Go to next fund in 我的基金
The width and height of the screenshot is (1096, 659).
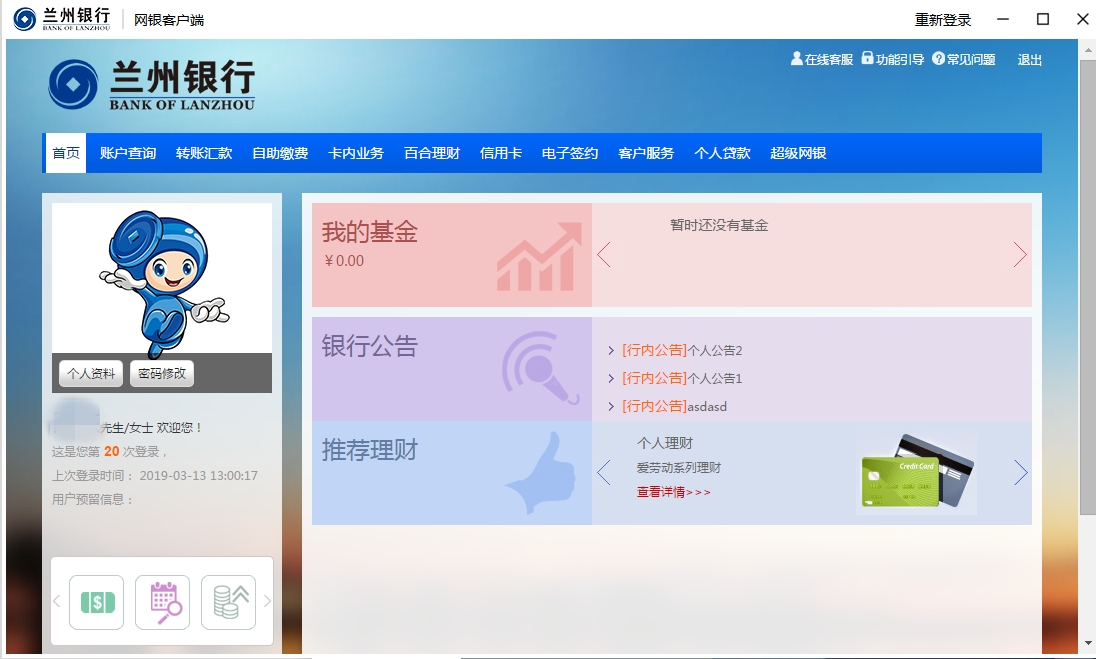click(1021, 254)
